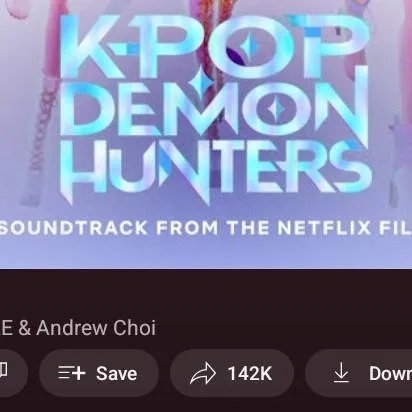412x412 pixels.
Task: Open share options showing 142K
Action: pos(232,373)
